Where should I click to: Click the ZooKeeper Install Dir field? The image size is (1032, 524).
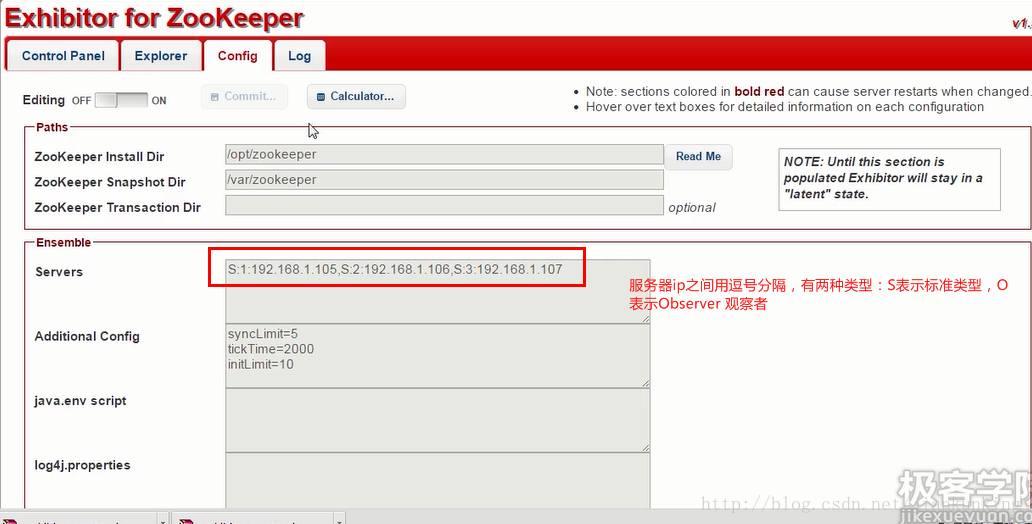pyautogui.click(x=444, y=155)
